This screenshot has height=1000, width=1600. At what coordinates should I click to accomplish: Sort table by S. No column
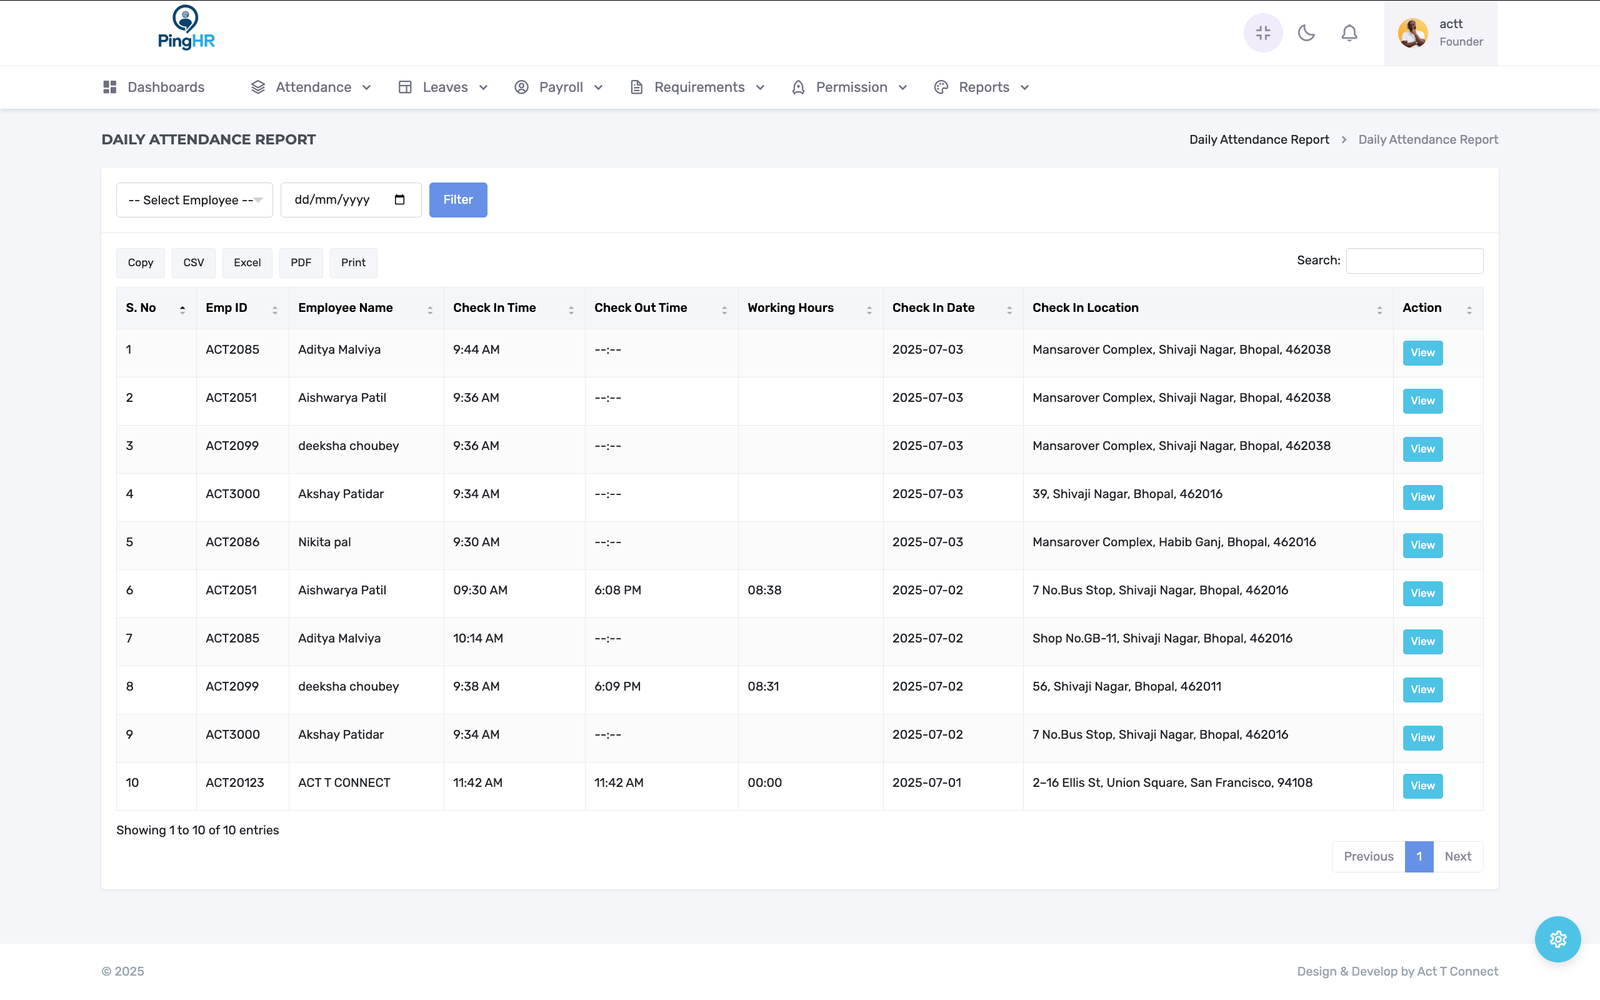[x=155, y=308]
